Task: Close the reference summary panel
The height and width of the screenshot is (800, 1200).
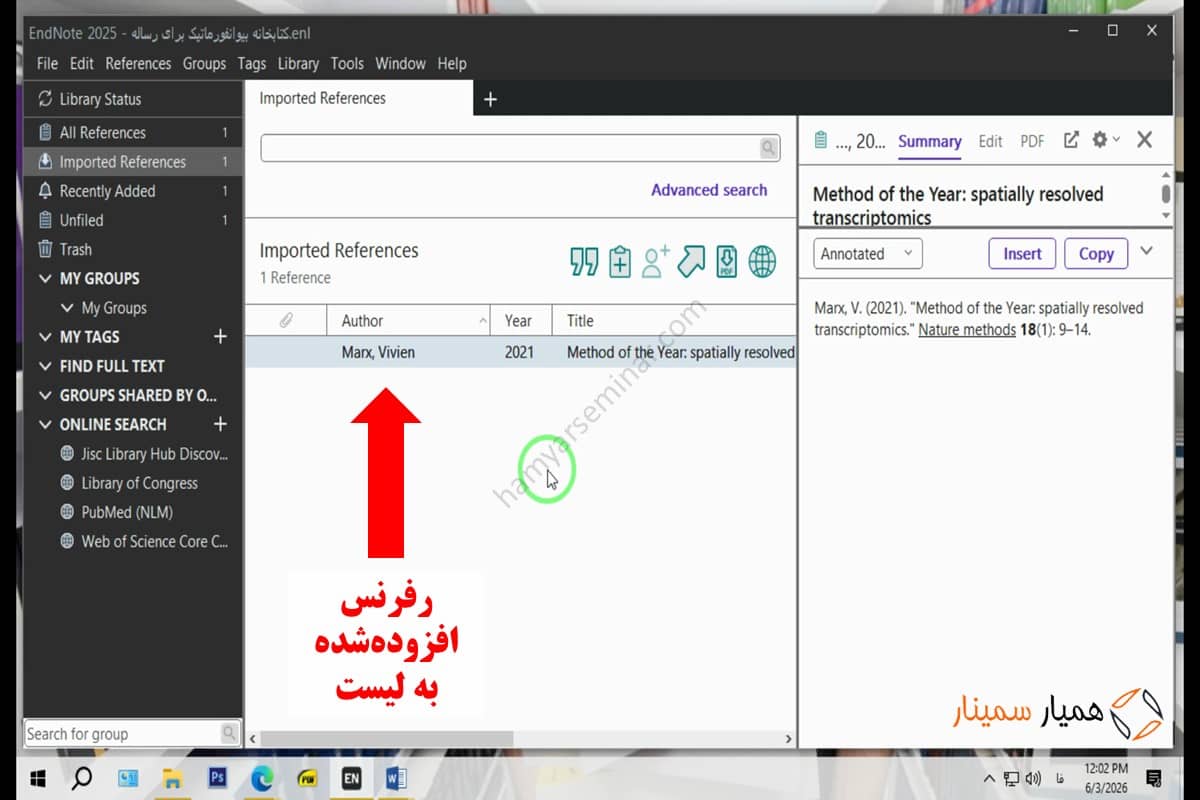Action: (1145, 141)
